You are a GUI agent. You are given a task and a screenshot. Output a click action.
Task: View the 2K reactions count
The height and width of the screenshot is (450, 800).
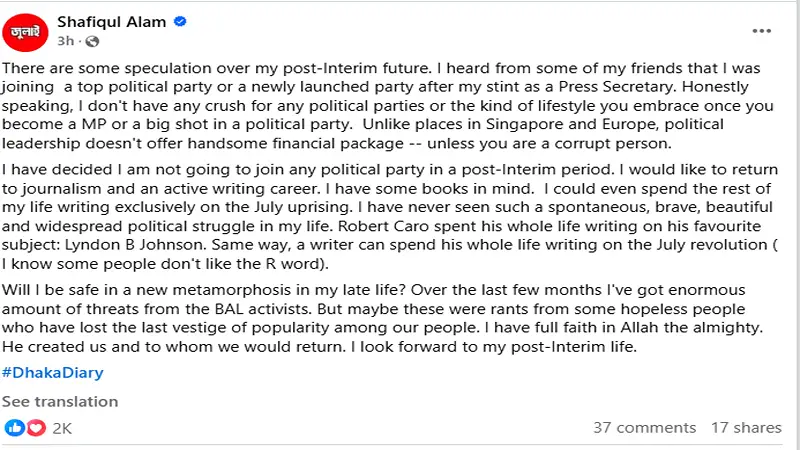point(62,428)
